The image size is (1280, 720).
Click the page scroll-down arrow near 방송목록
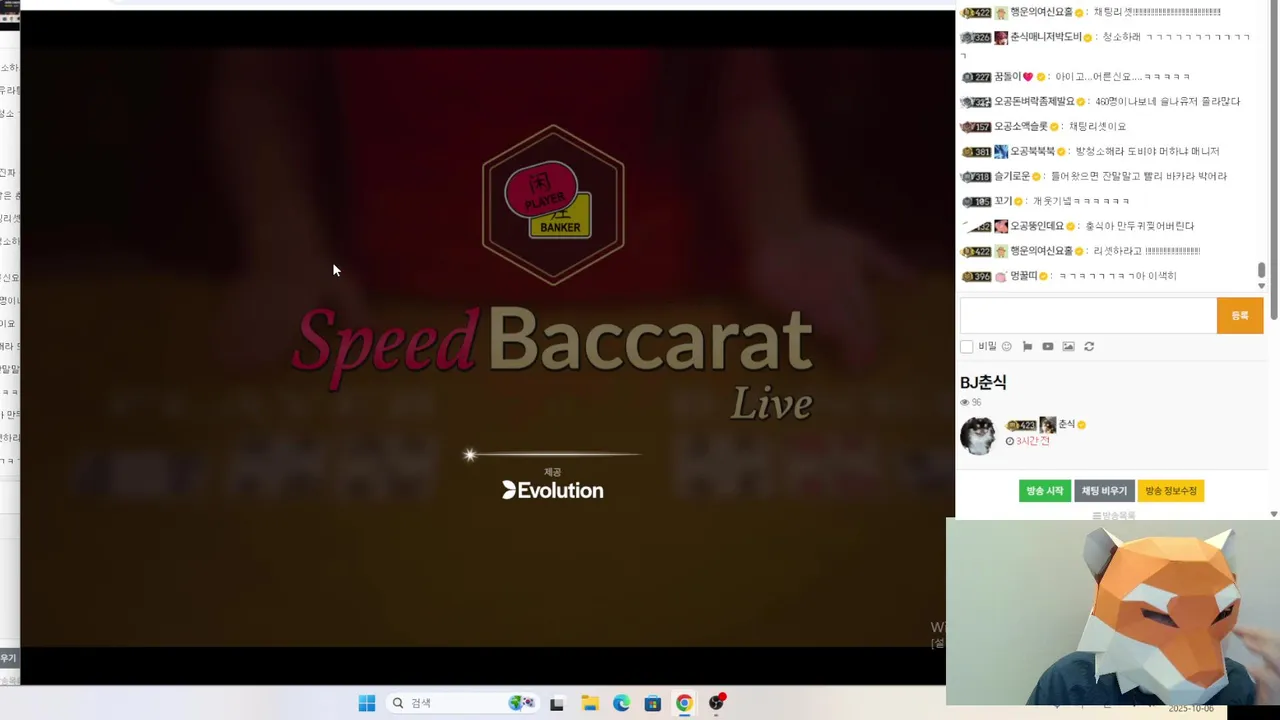1273,514
